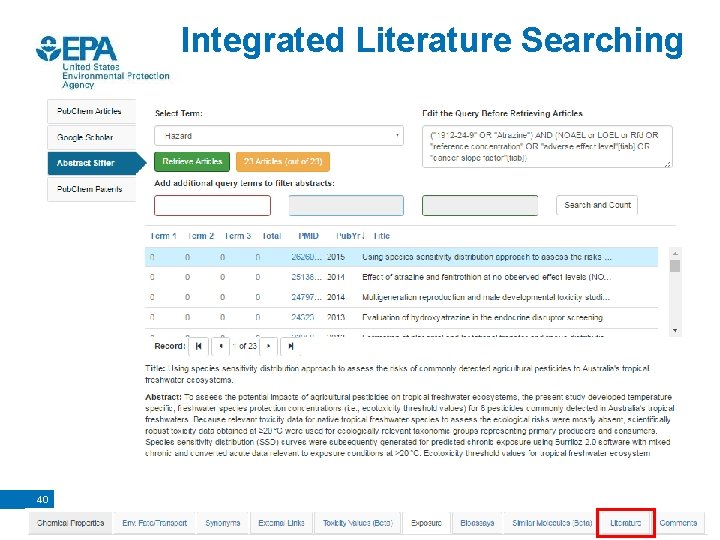Click in the query editing text area
This screenshot has width=720, height=540.
pos(547,146)
